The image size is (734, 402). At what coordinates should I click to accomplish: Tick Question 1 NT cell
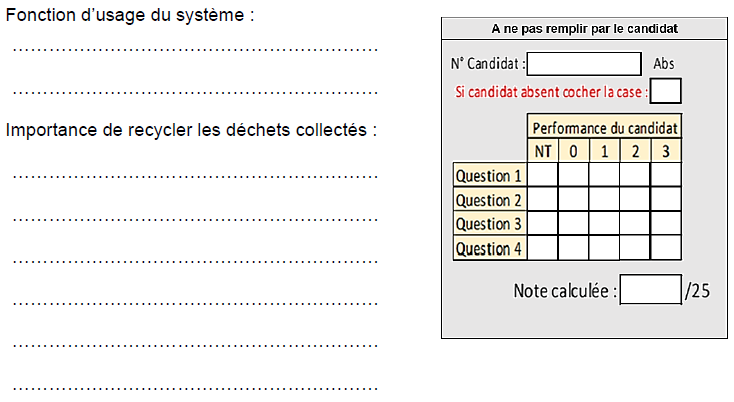pyautogui.click(x=543, y=175)
